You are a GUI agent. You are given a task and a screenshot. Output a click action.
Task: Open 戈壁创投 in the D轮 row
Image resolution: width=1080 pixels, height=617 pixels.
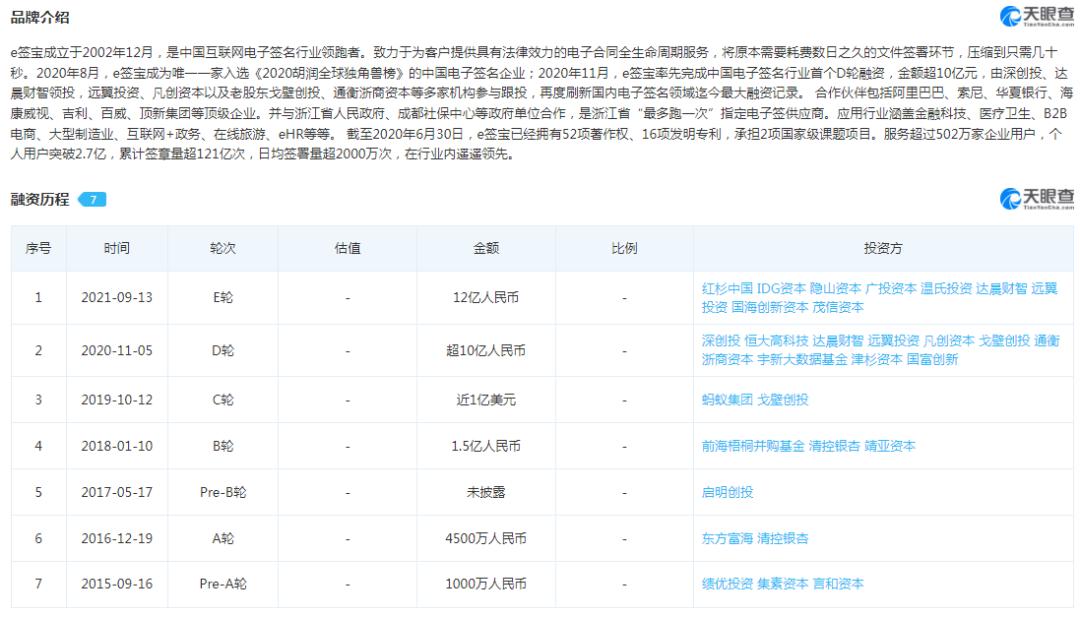[x=1004, y=341]
